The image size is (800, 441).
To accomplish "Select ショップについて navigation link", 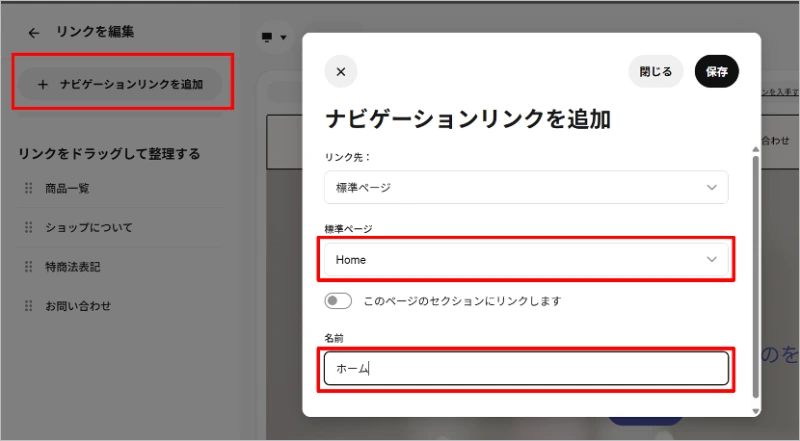I will pyautogui.click(x=88, y=227).
